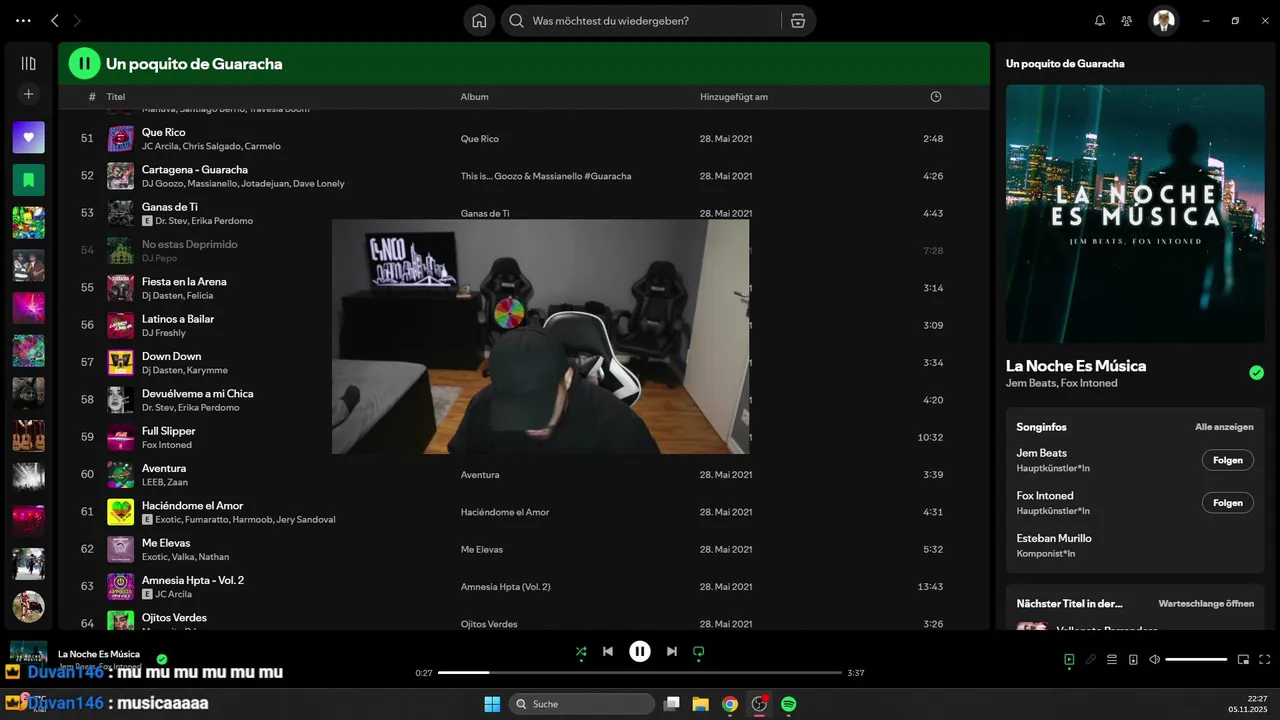Collapse the library sidebar icon
The height and width of the screenshot is (720, 1280).
[x=28, y=63]
